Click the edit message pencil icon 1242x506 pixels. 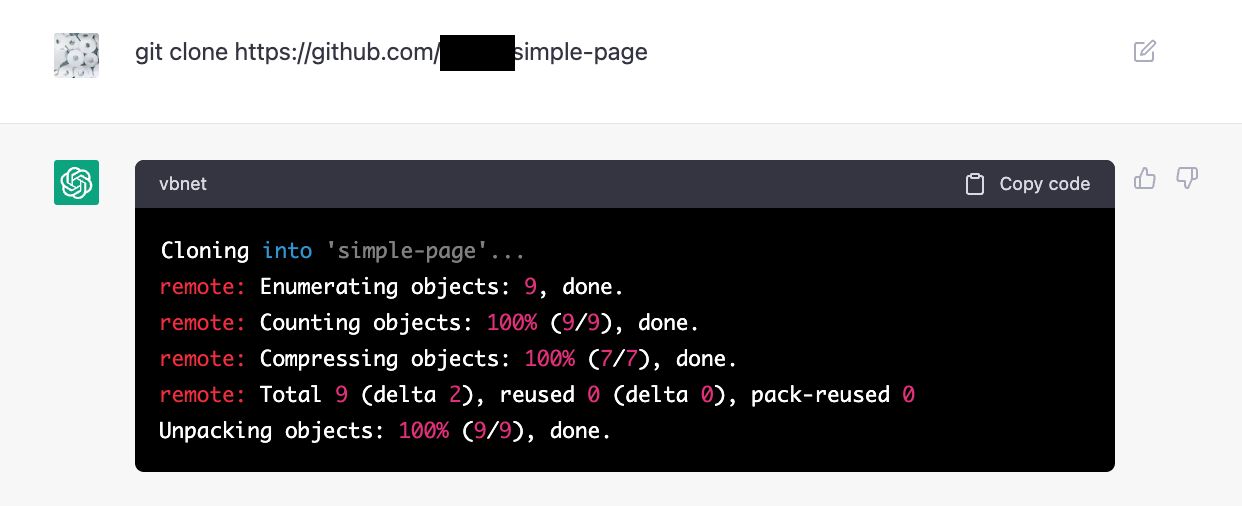point(1145,51)
